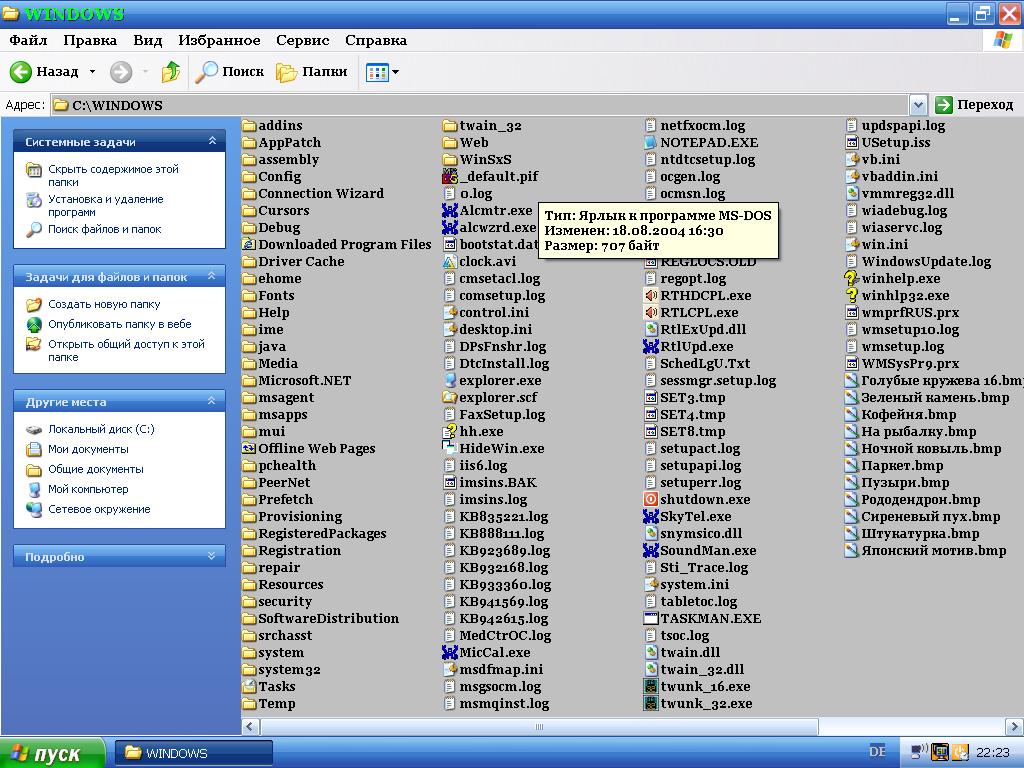
Task: Select the Offline Web Pages folder icon
Action: (x=249, y=448)
